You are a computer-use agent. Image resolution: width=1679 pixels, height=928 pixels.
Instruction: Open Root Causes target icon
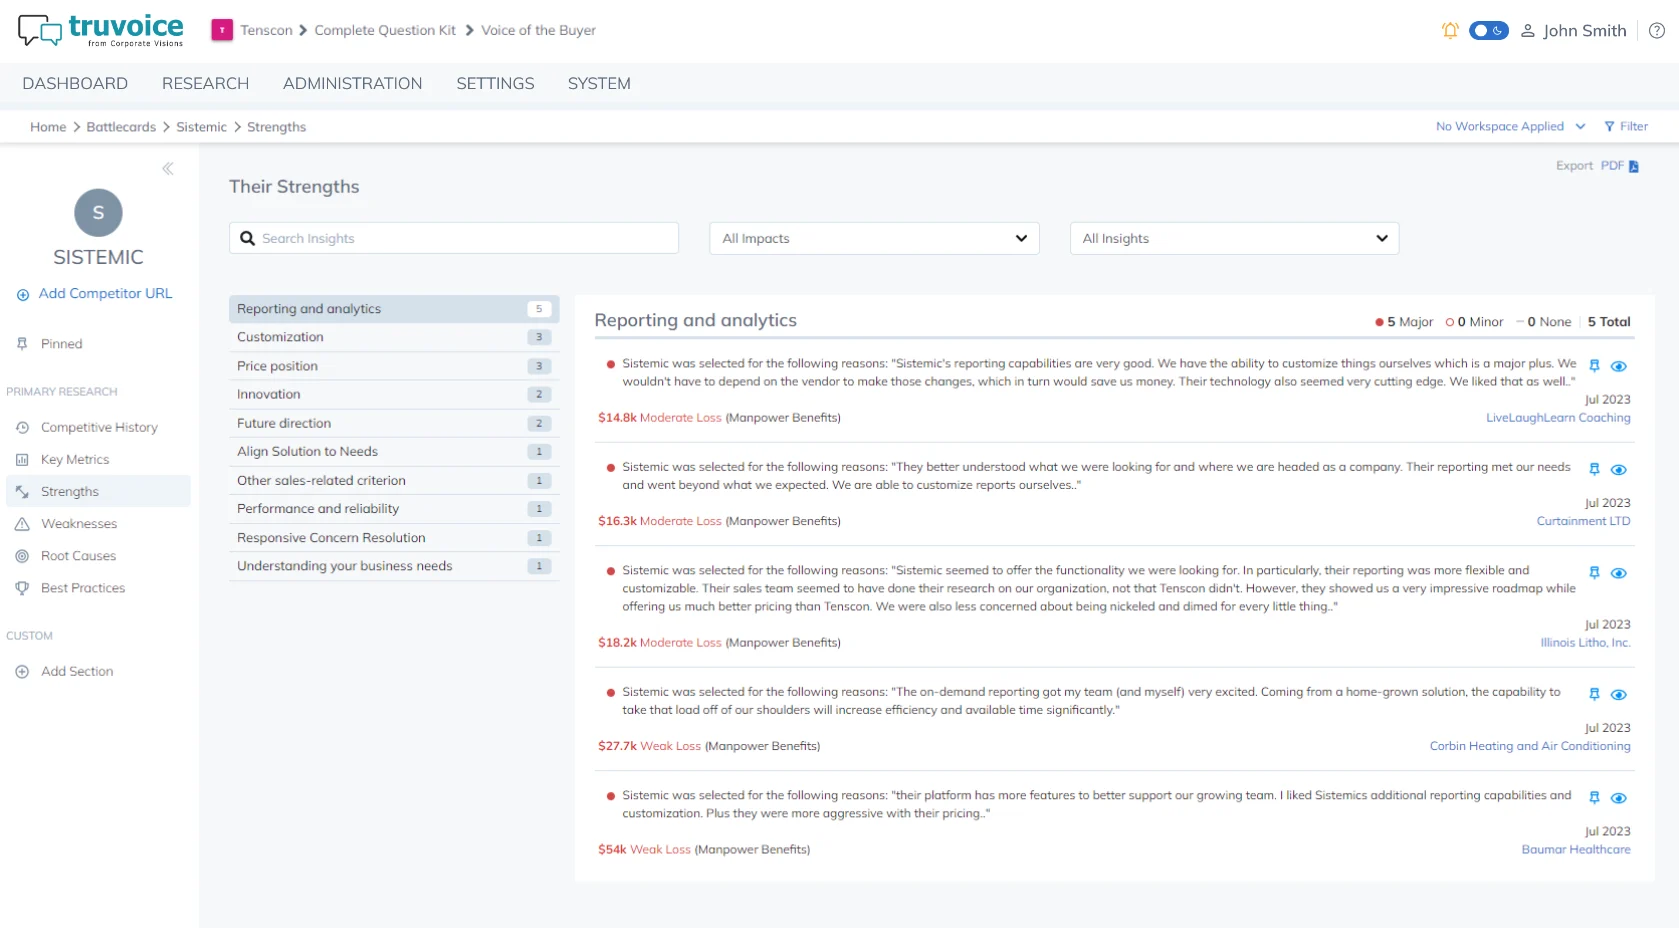click(22, 556)
